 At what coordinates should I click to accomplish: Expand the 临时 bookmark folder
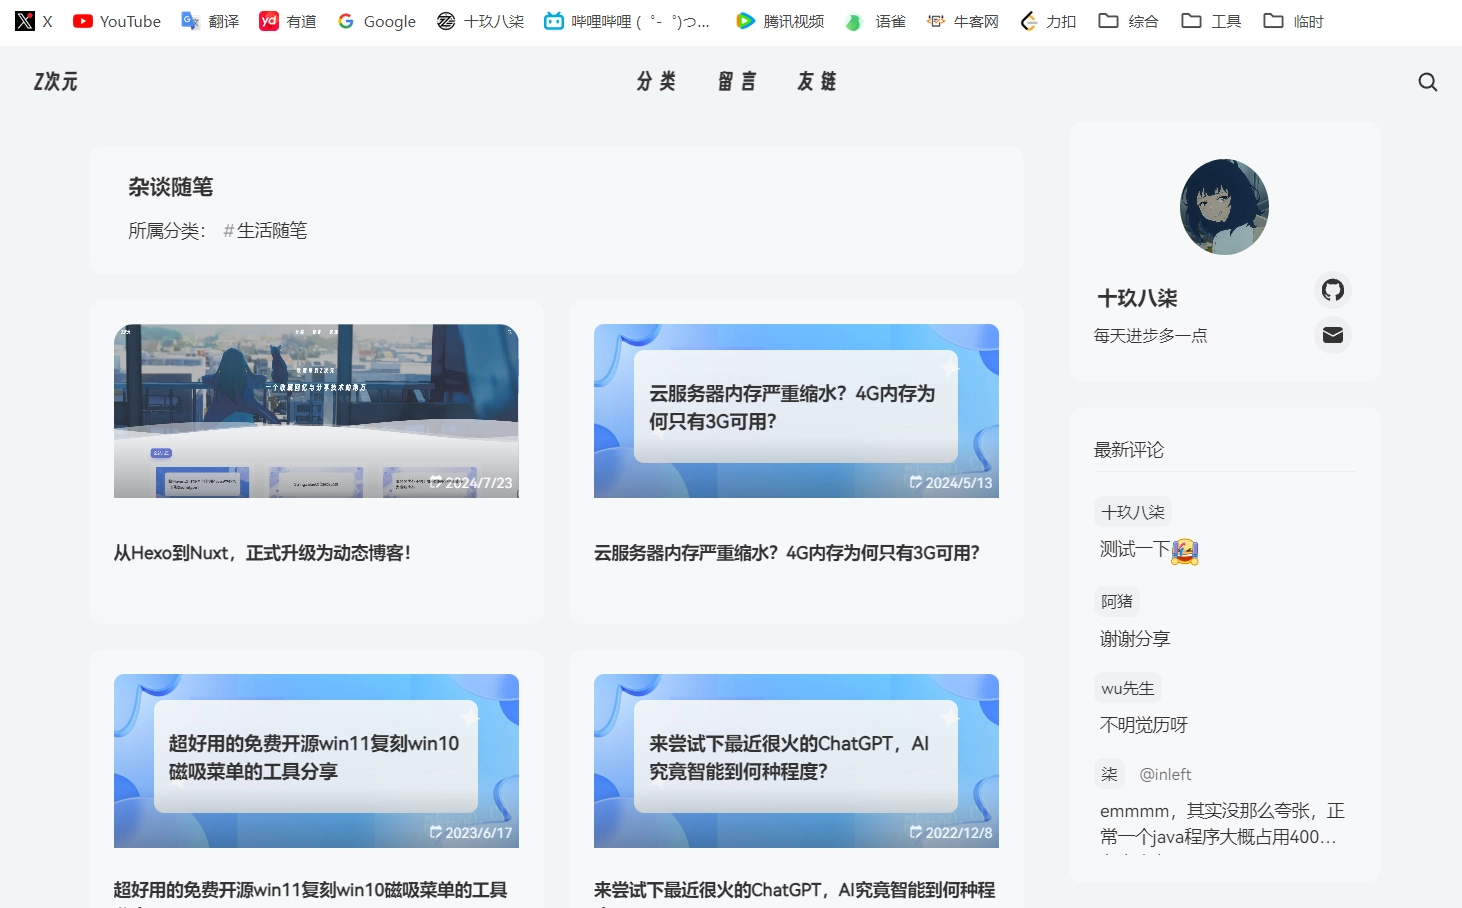[x=1293, y=21]
